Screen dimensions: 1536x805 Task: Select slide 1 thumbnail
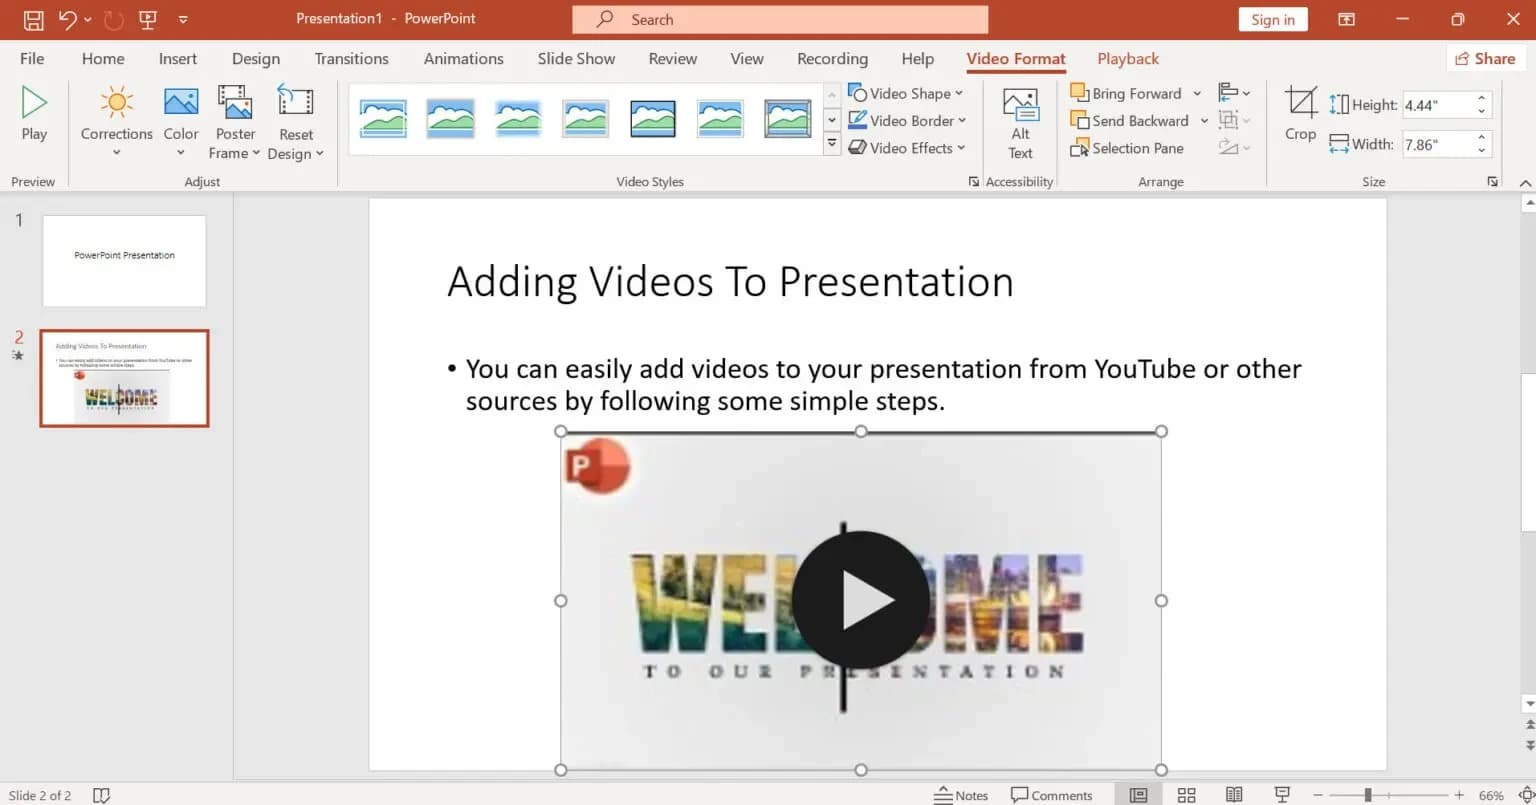pos(124,261)
